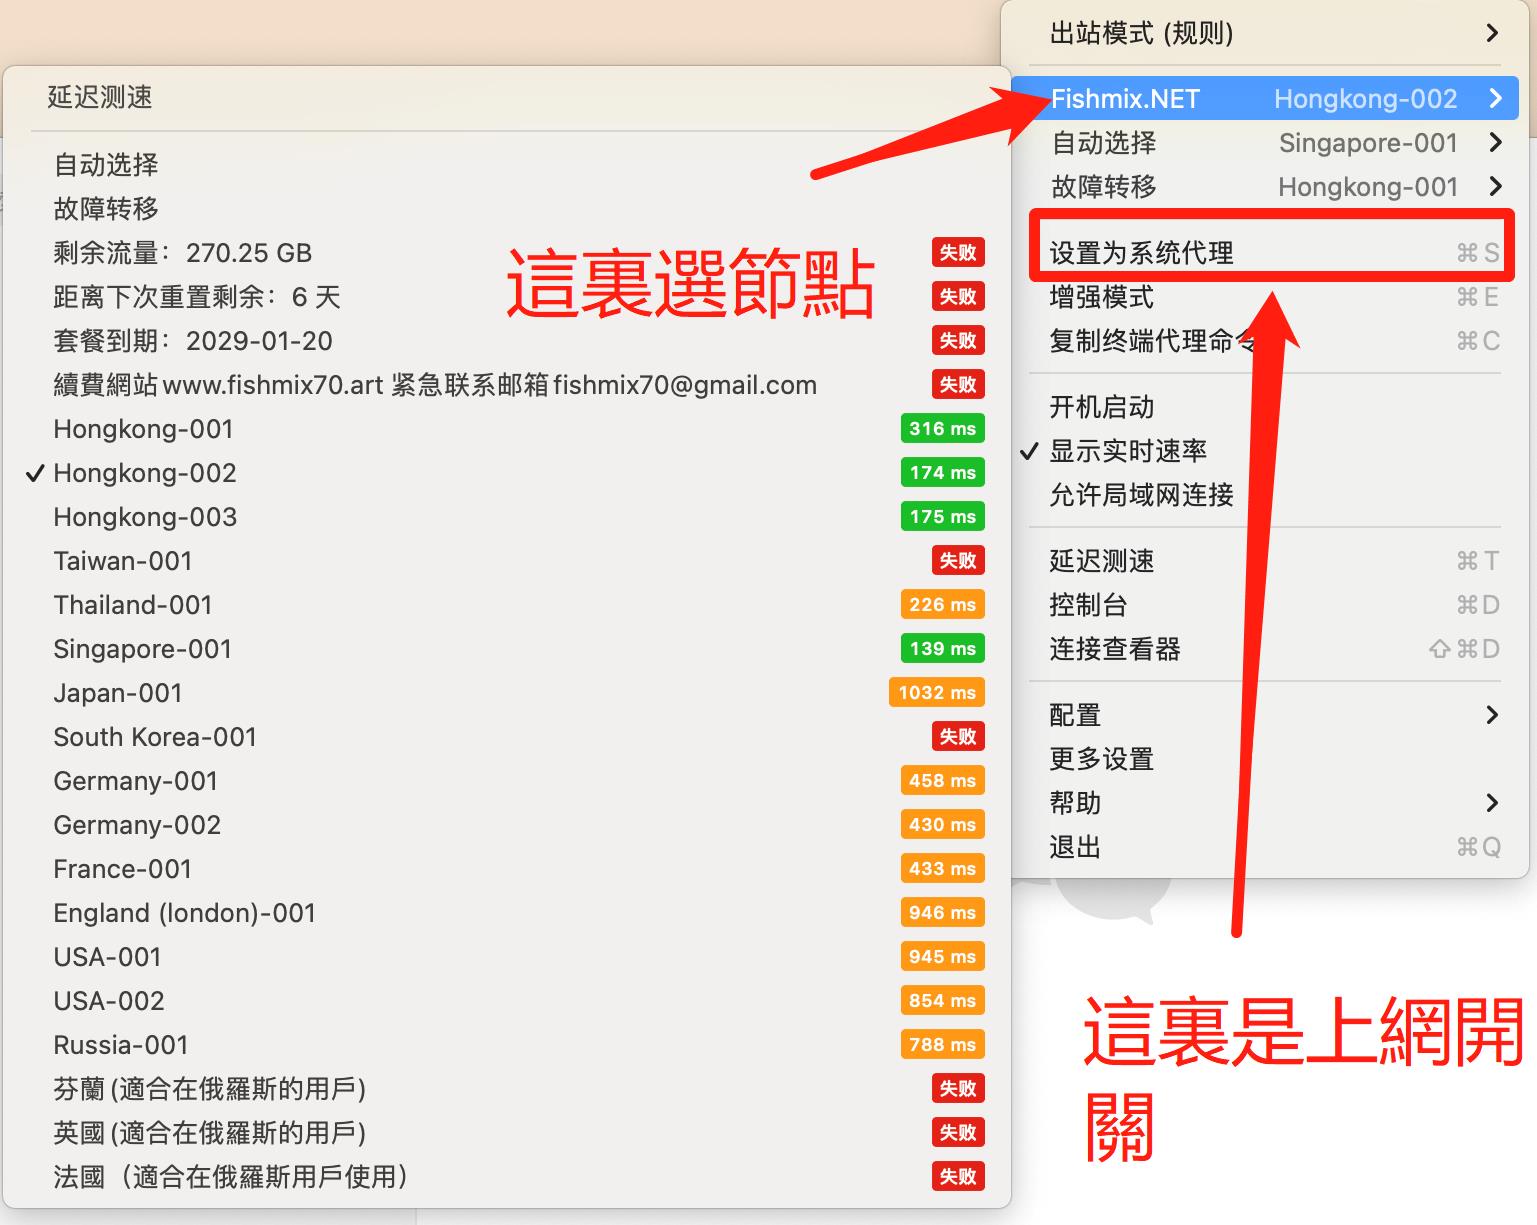Click the 430 ms latency badge

pyautogui.click(x=942, y=825)
